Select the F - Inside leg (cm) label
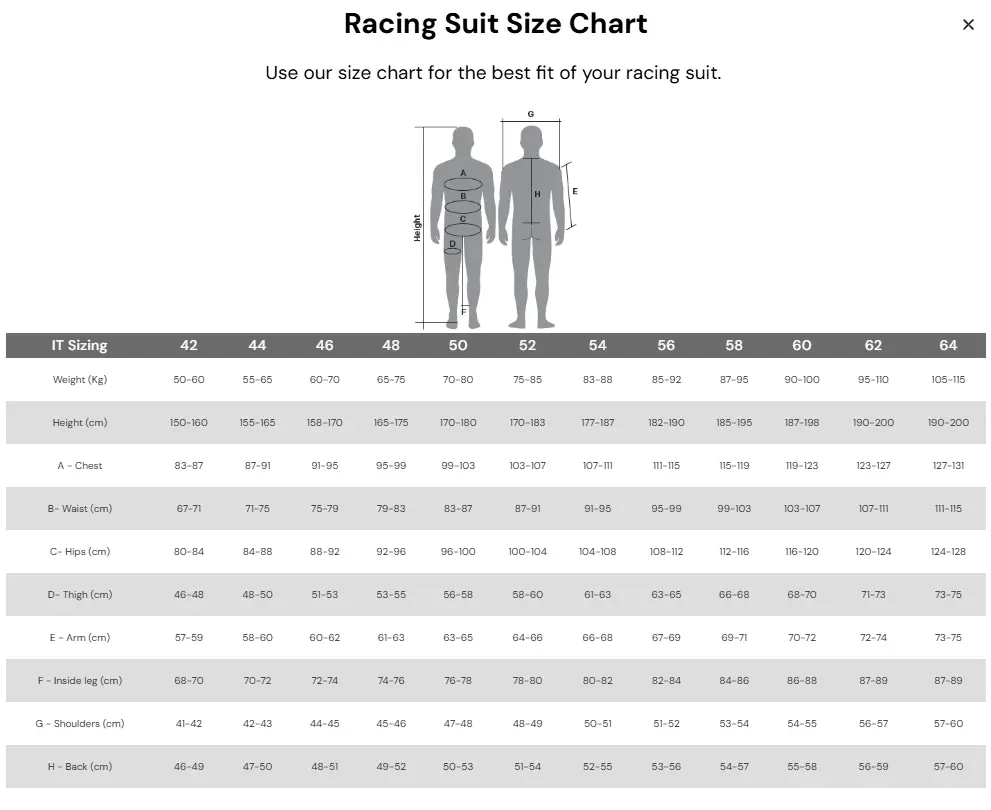991x810 pixels. (x=80, y=681)
